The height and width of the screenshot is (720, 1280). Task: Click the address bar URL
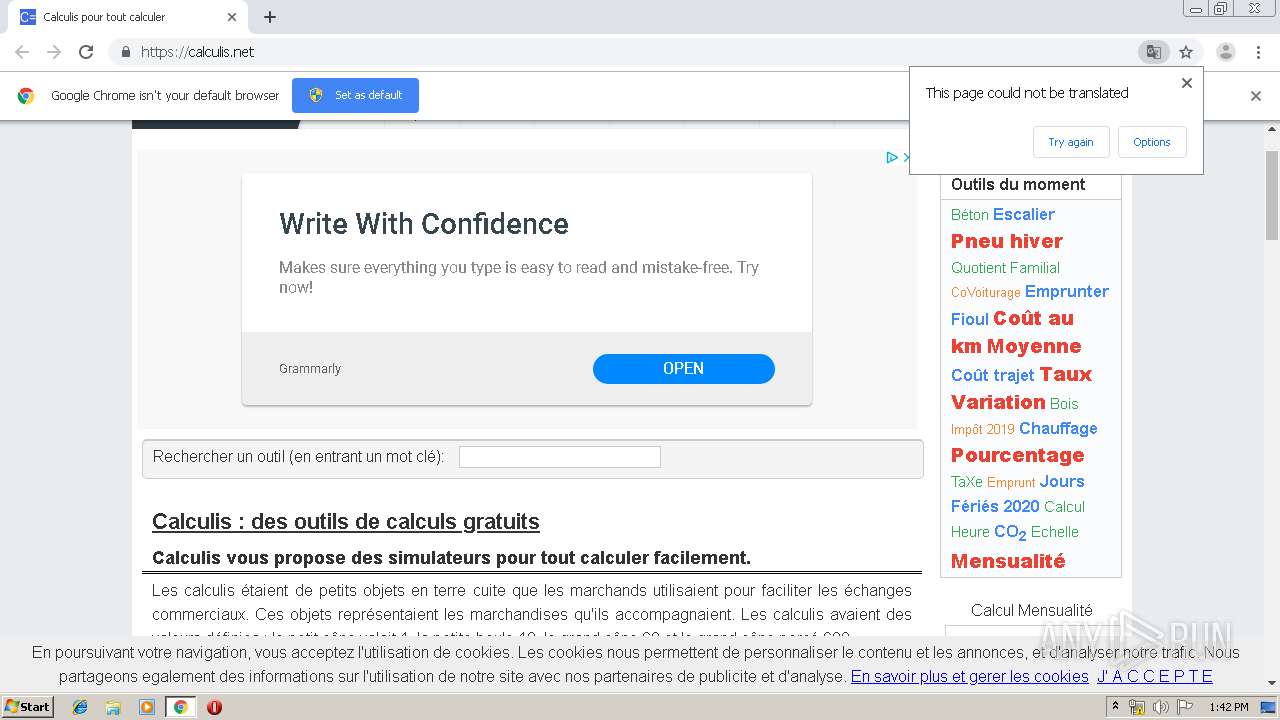(197, 52)
